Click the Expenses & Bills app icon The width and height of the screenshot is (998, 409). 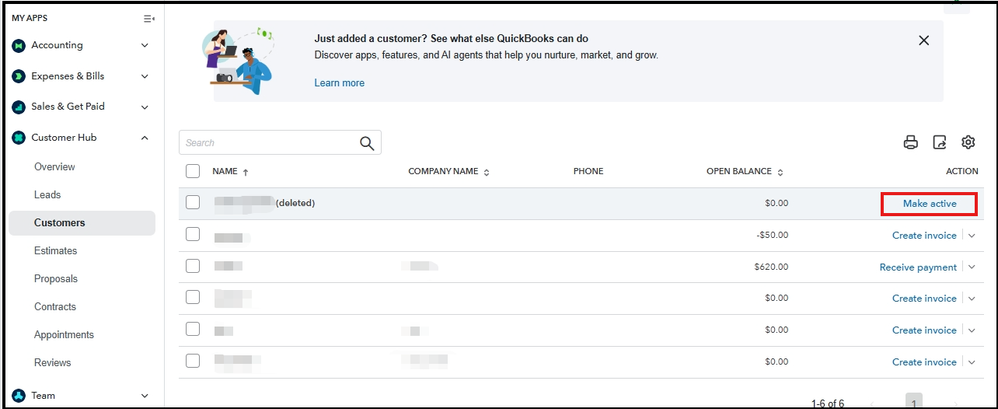click(18, 76)
